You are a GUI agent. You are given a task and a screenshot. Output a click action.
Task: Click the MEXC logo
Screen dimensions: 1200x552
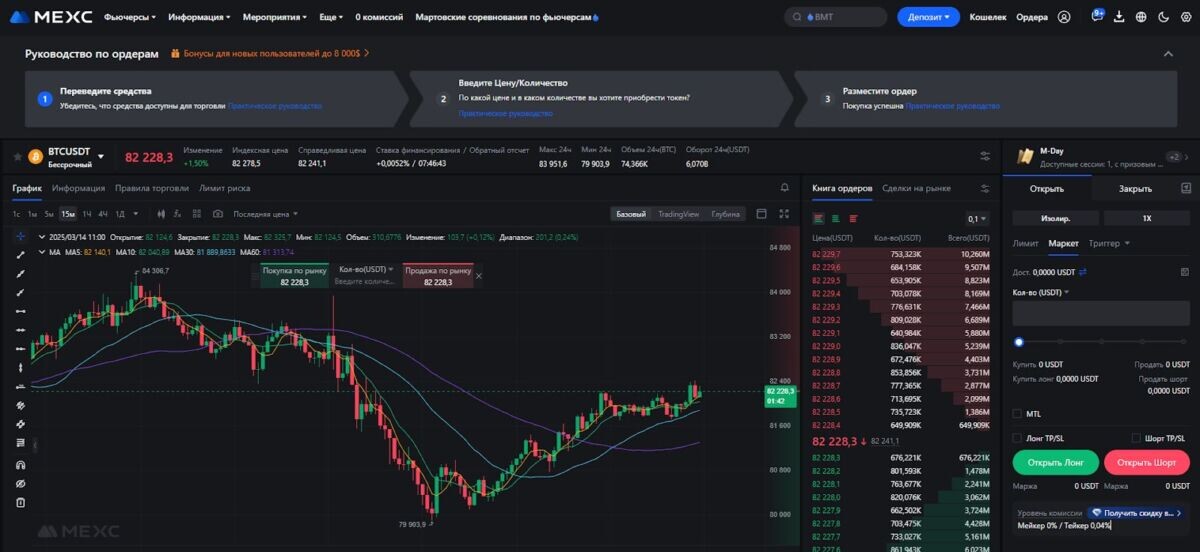[50, 17]
